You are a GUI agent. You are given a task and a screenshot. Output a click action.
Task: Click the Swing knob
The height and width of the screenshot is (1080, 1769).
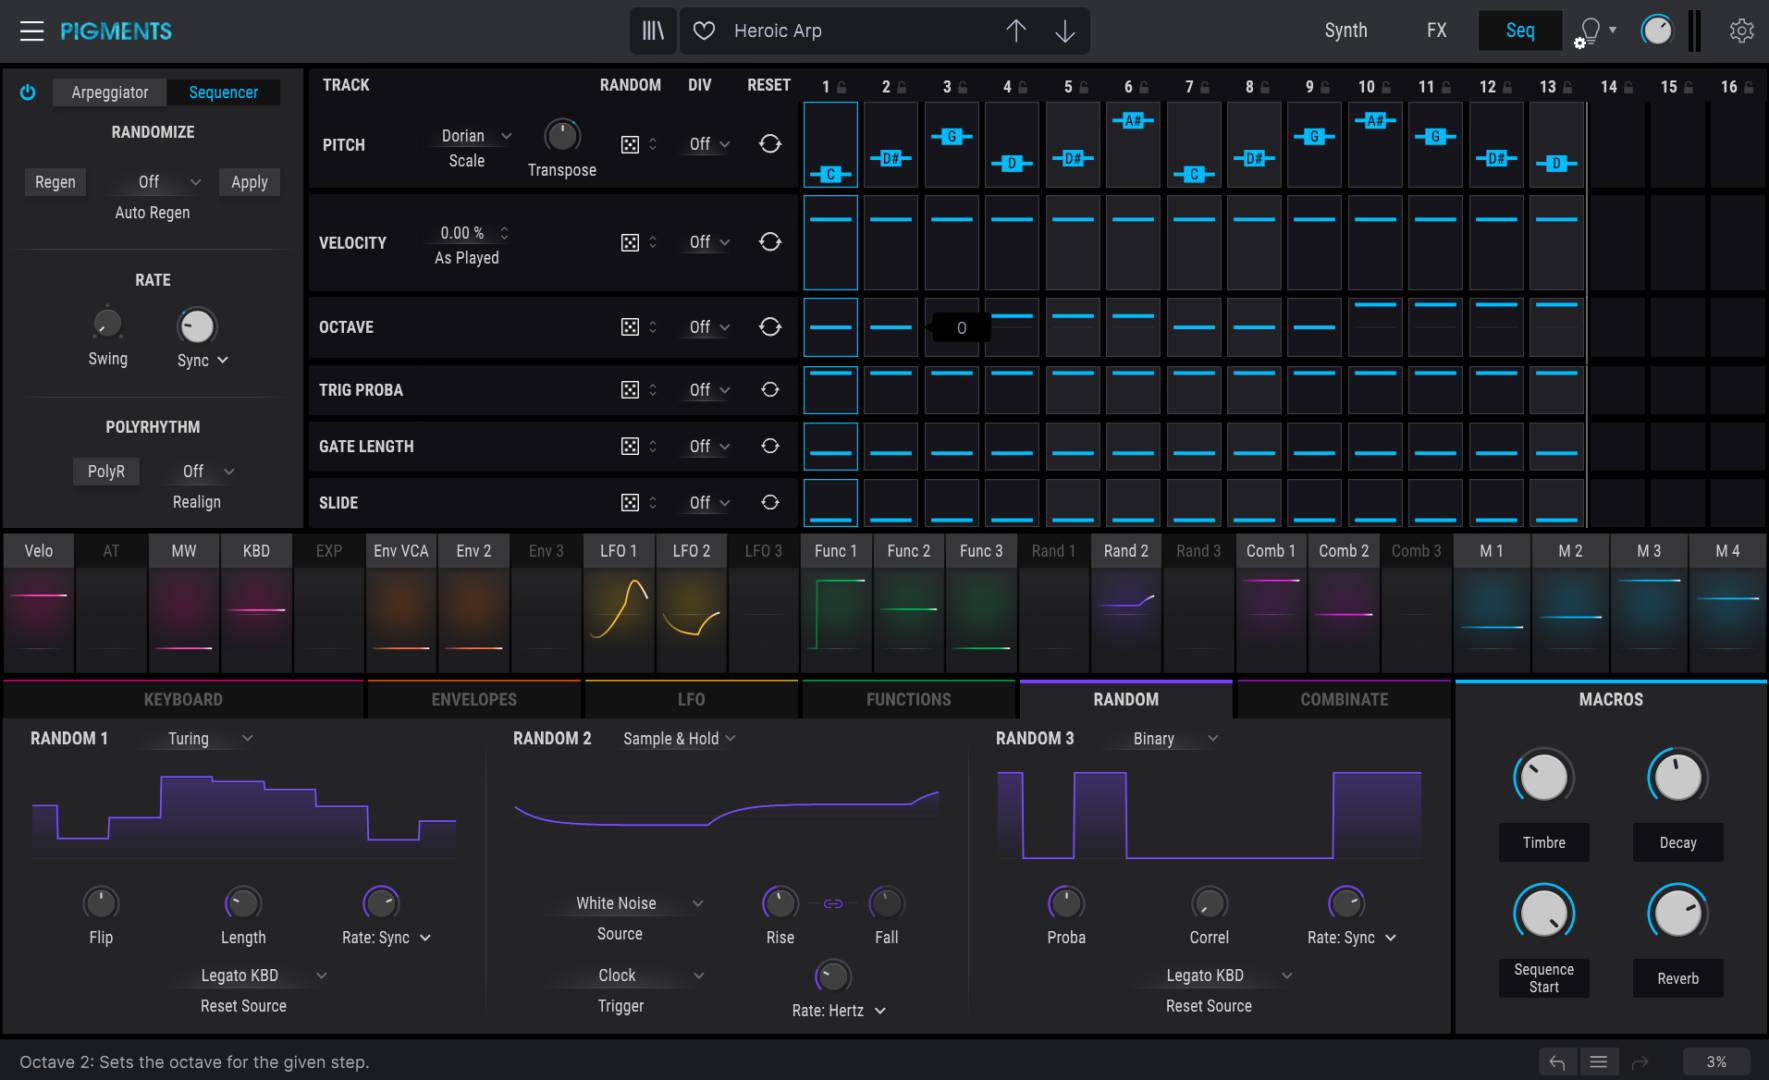point(107,324)
